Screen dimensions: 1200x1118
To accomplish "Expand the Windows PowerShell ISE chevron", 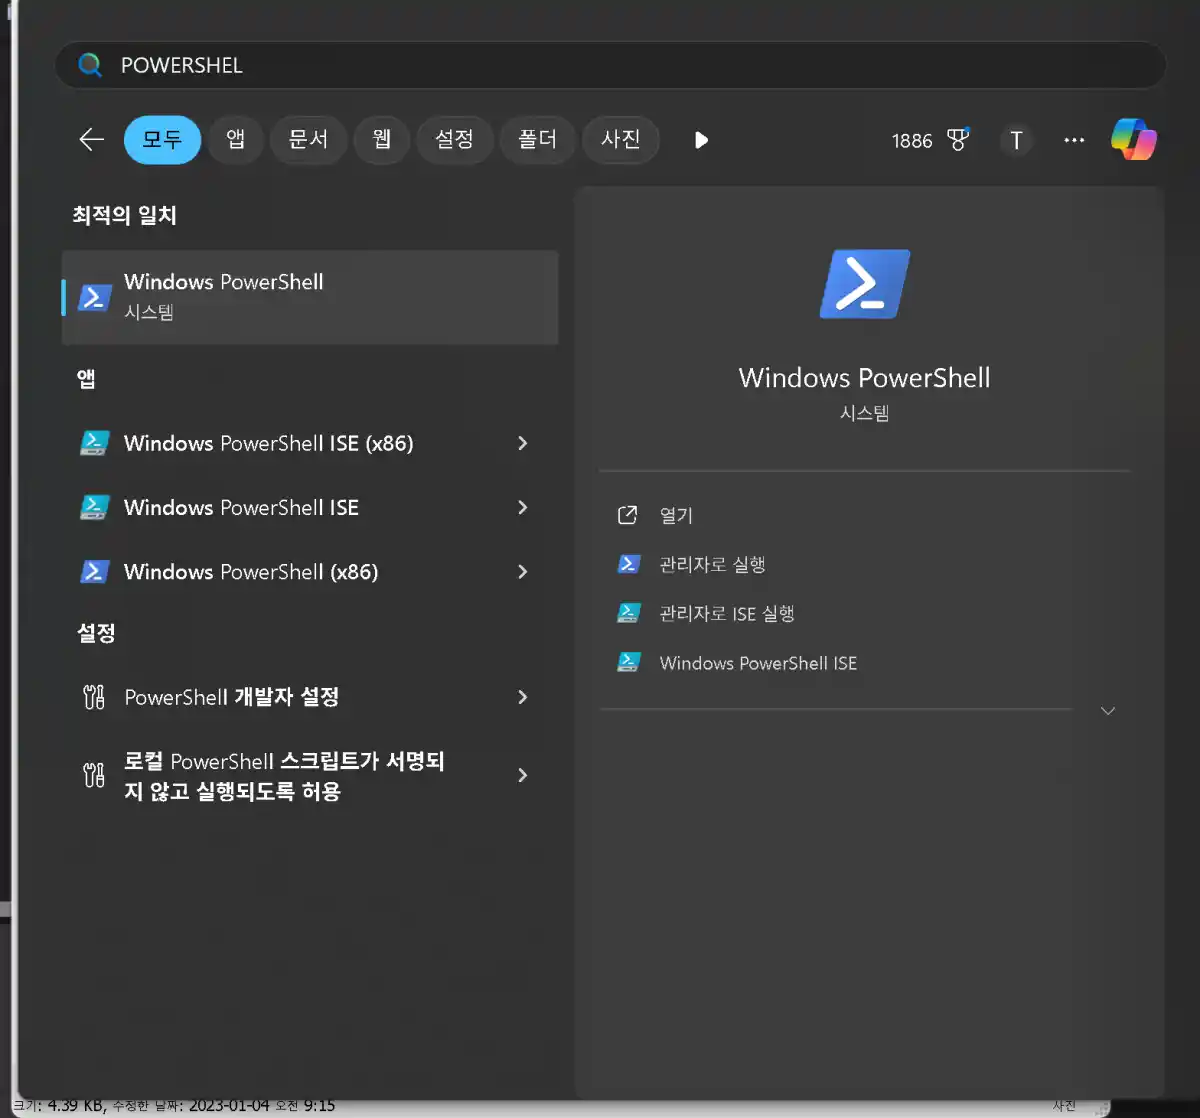I will point(522,507).
